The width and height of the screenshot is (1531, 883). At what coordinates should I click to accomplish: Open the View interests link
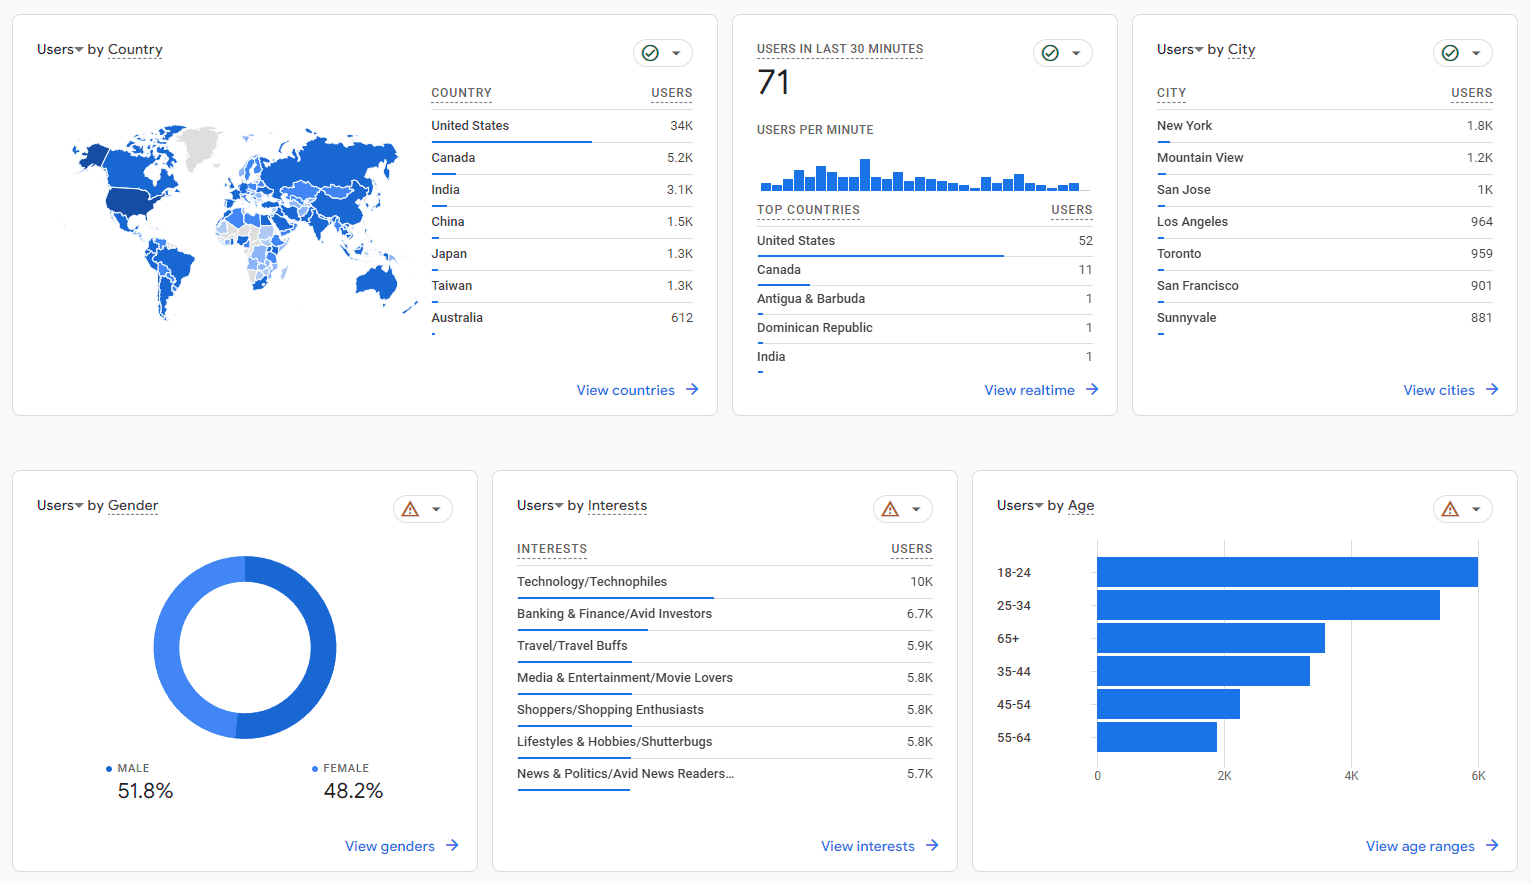point(868,845)
